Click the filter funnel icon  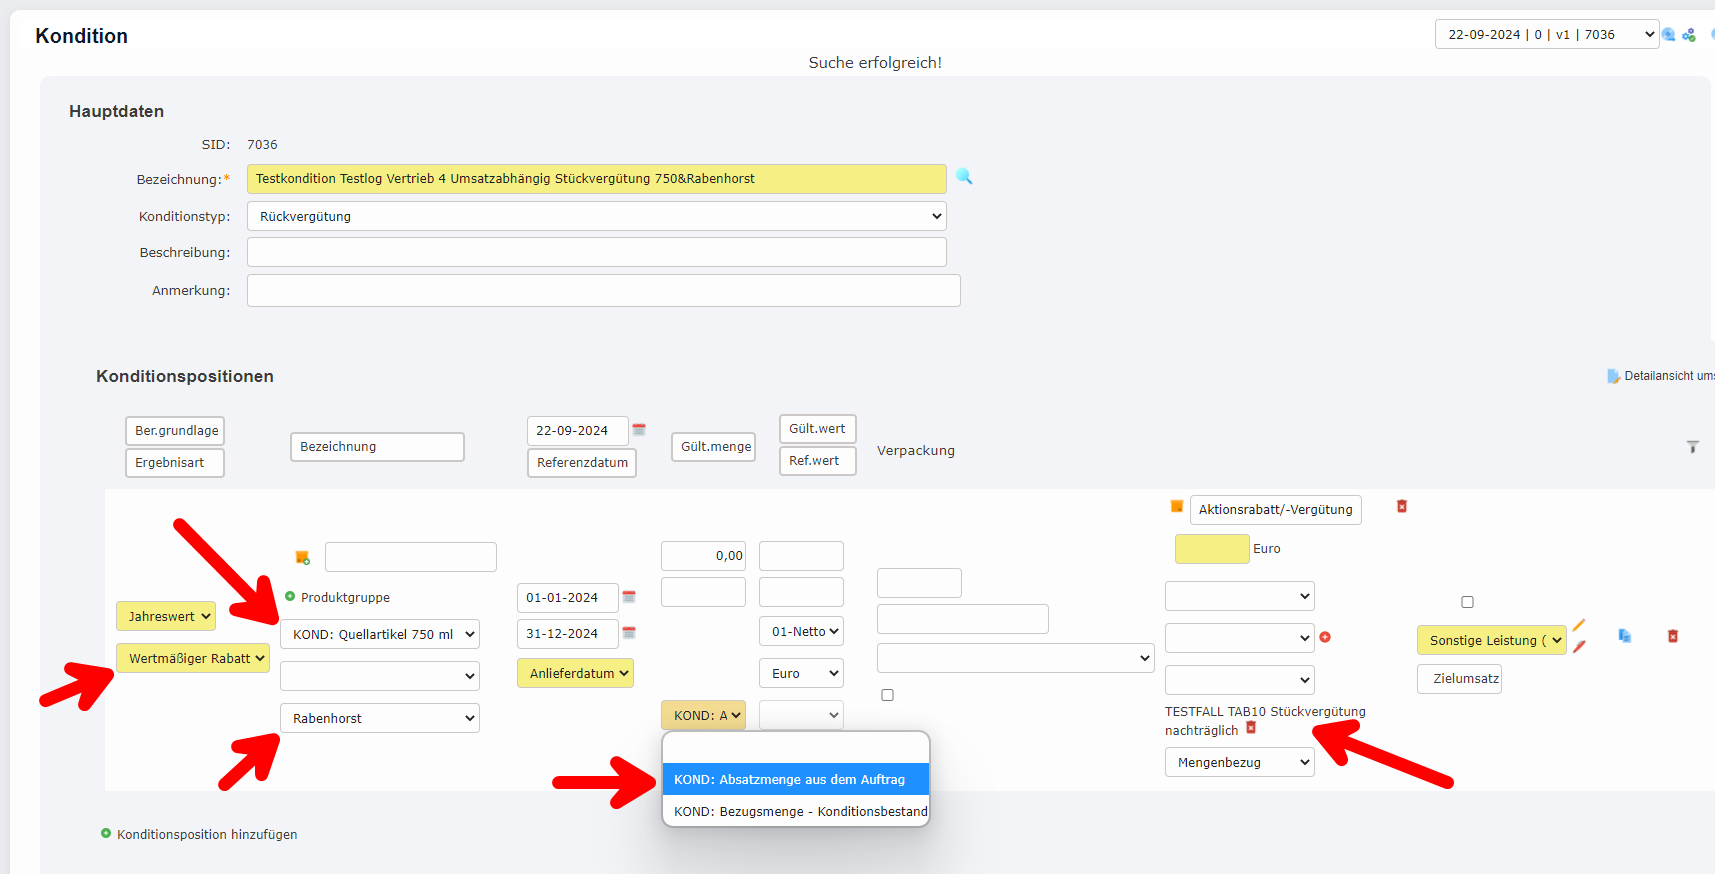[x=1693, y=447]
